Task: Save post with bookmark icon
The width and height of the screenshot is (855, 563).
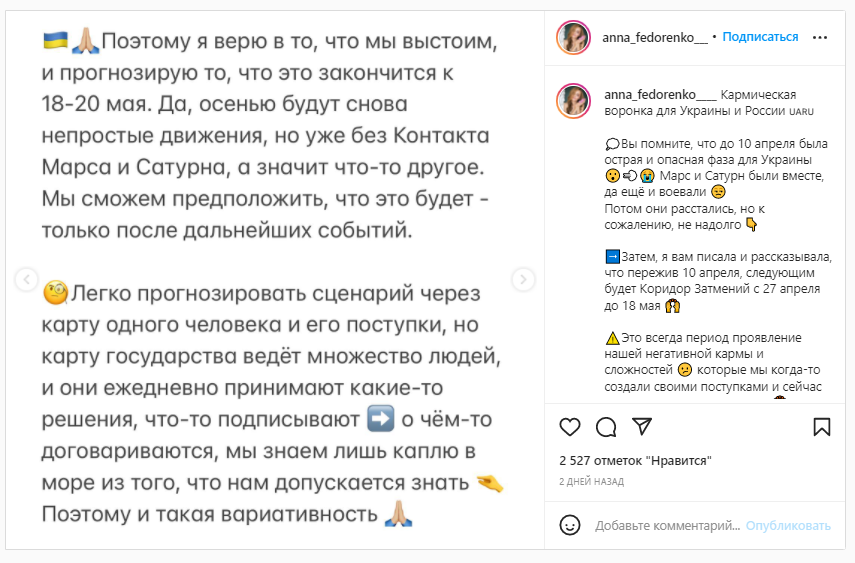Action: coord(821,427)
